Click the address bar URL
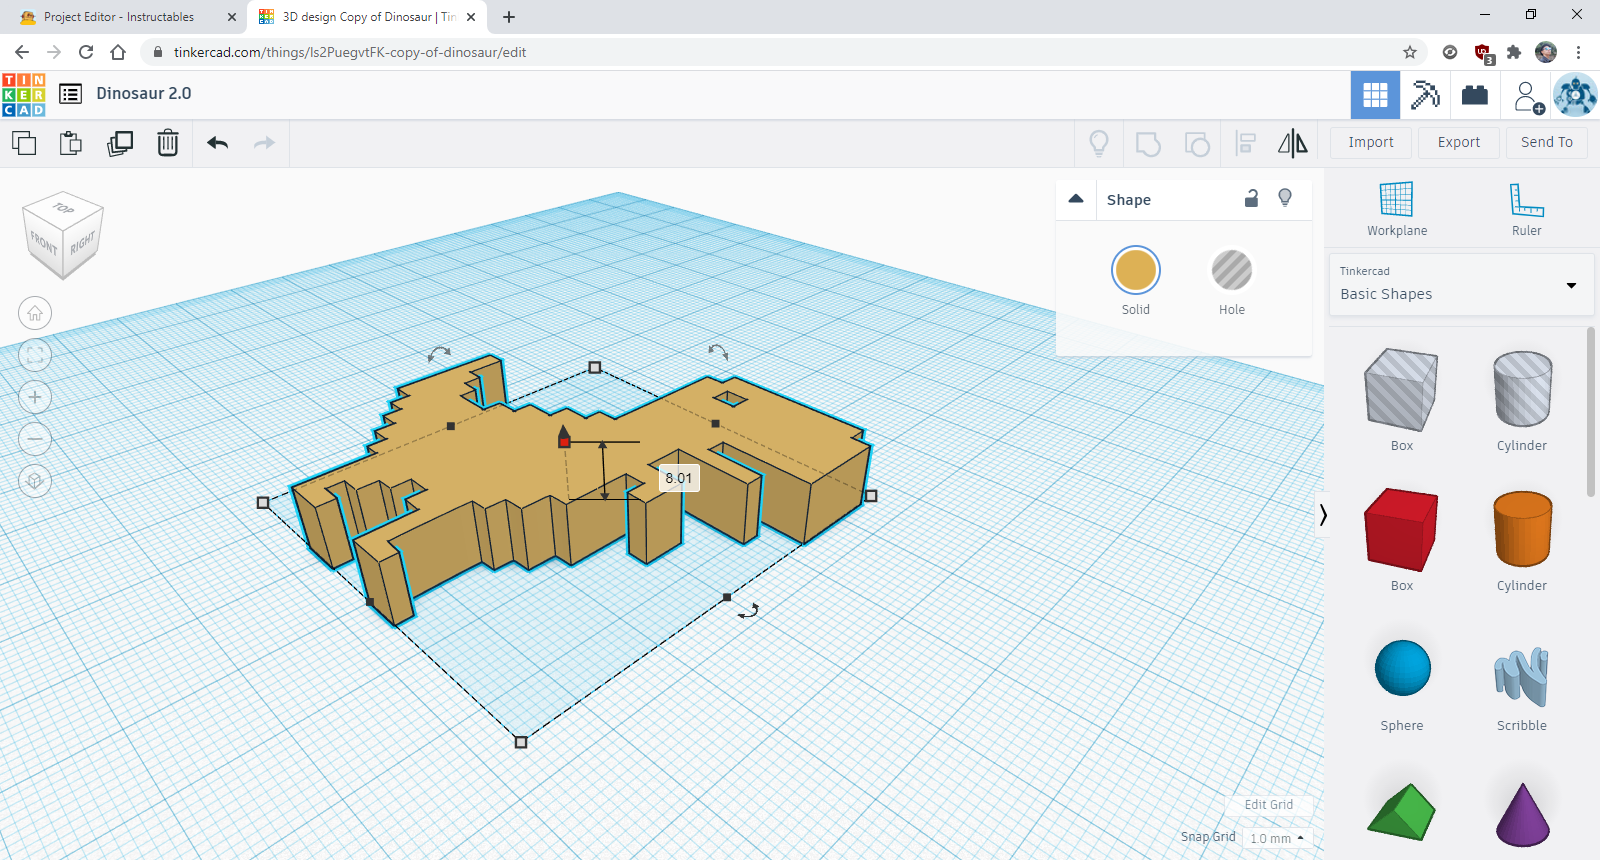Screen dimensions: 1600x860 (350, 52)
